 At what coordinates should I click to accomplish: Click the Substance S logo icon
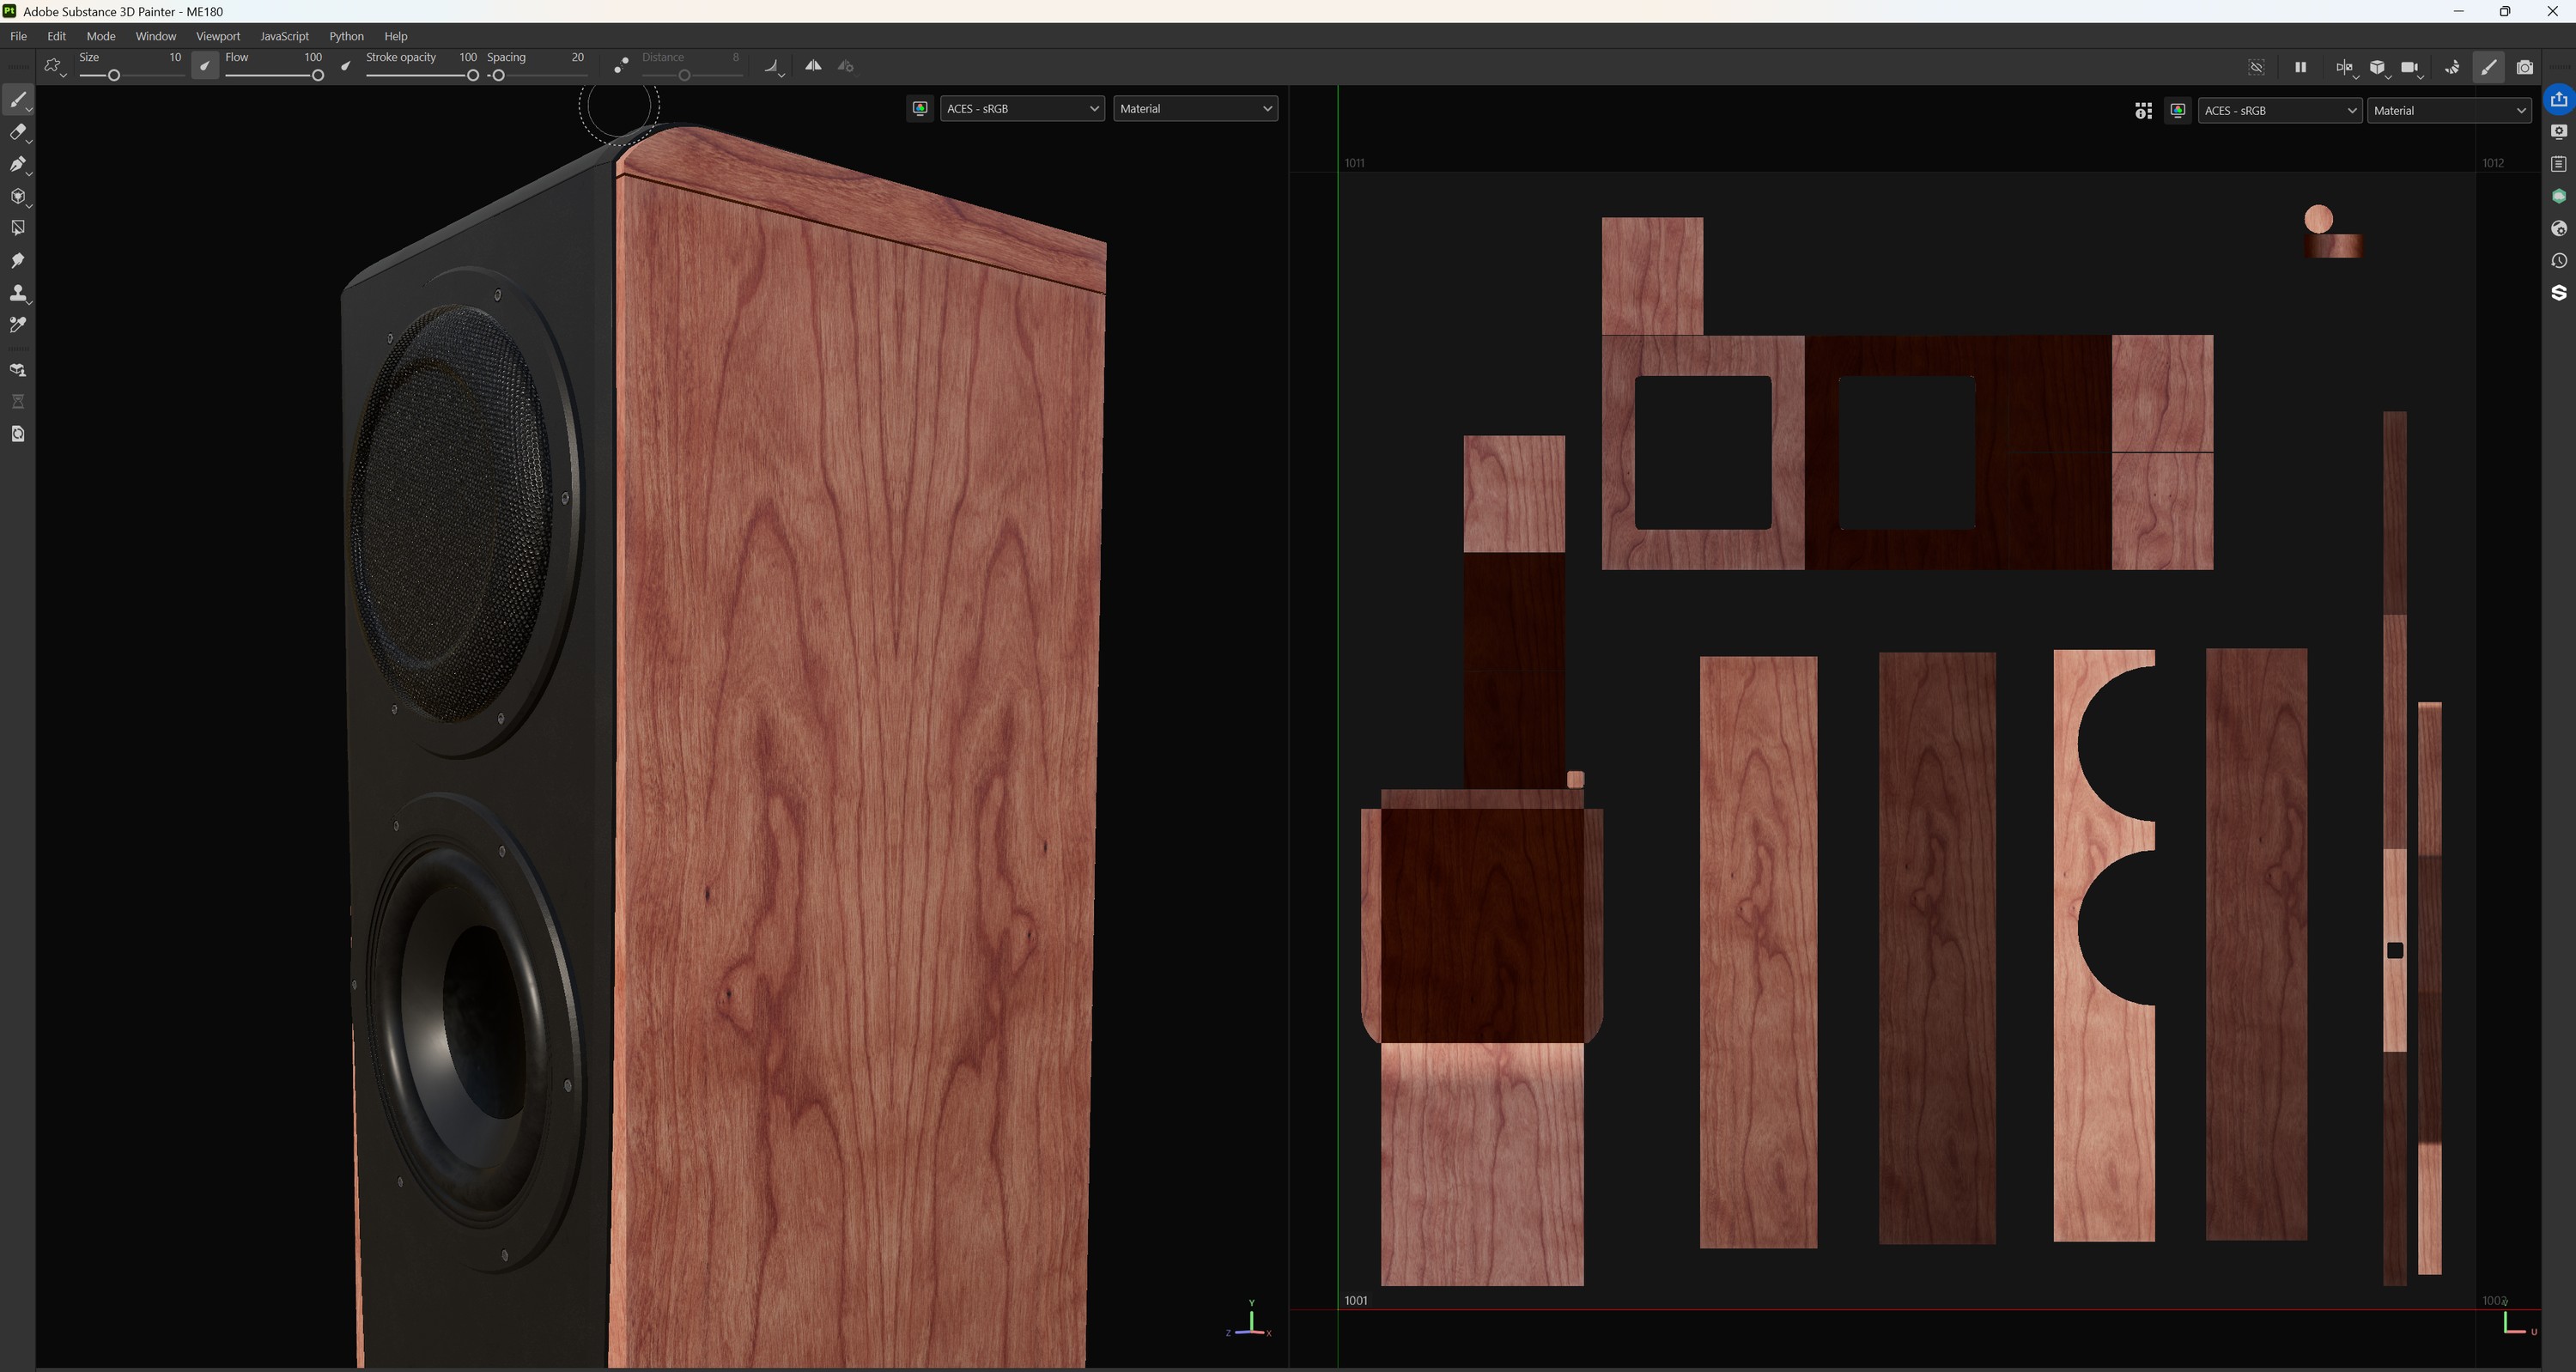2559,293
